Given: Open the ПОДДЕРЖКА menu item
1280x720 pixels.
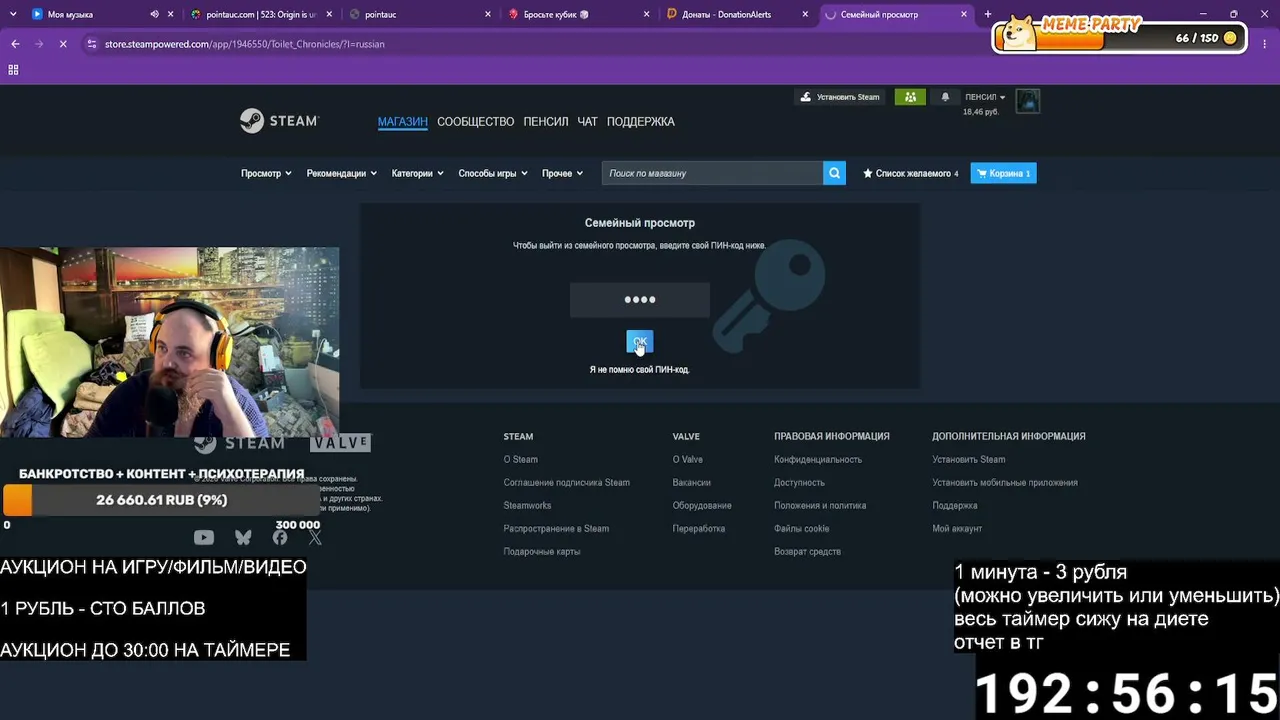Looking at the screenshot, I should tap(641, 122).
